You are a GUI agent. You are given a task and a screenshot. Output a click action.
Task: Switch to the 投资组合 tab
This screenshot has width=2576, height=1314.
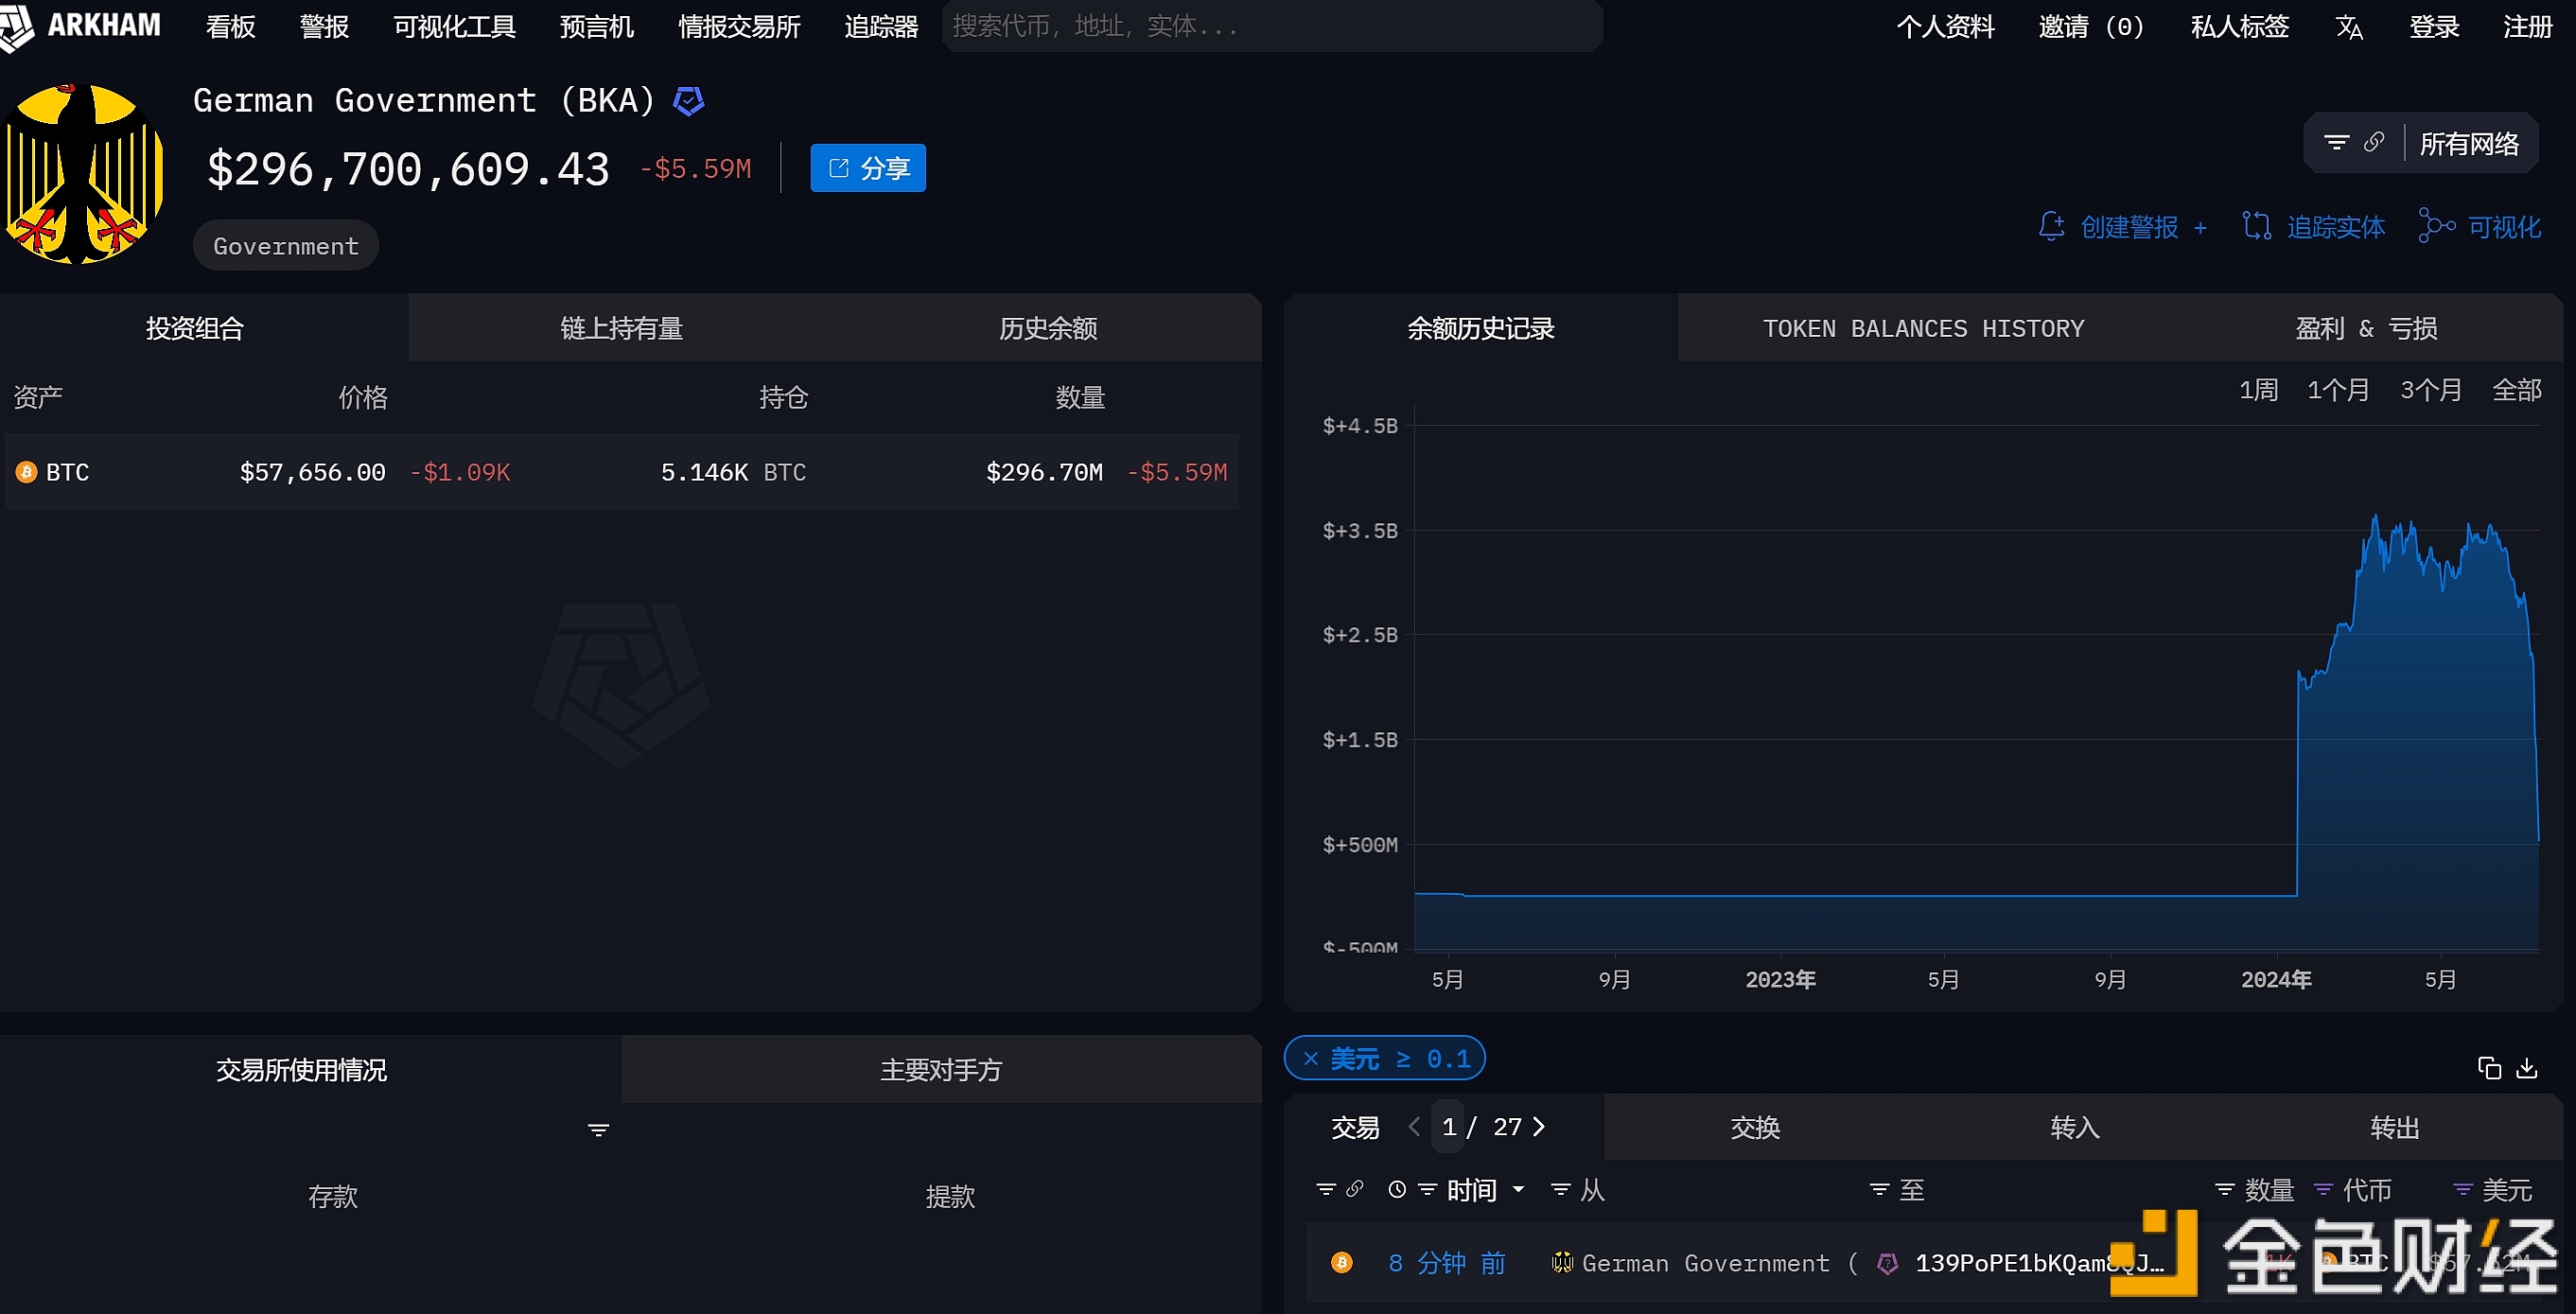[x=195, y=328]
